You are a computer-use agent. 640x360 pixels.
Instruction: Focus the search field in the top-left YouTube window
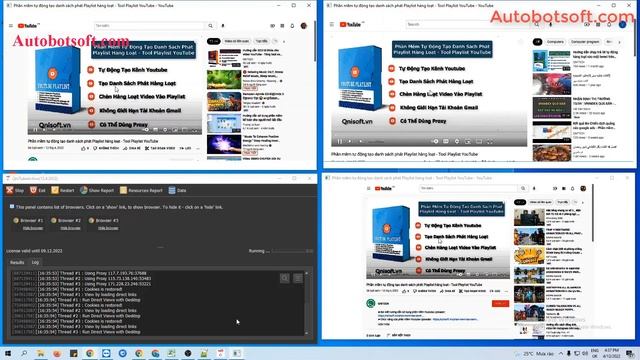(149, 26)
